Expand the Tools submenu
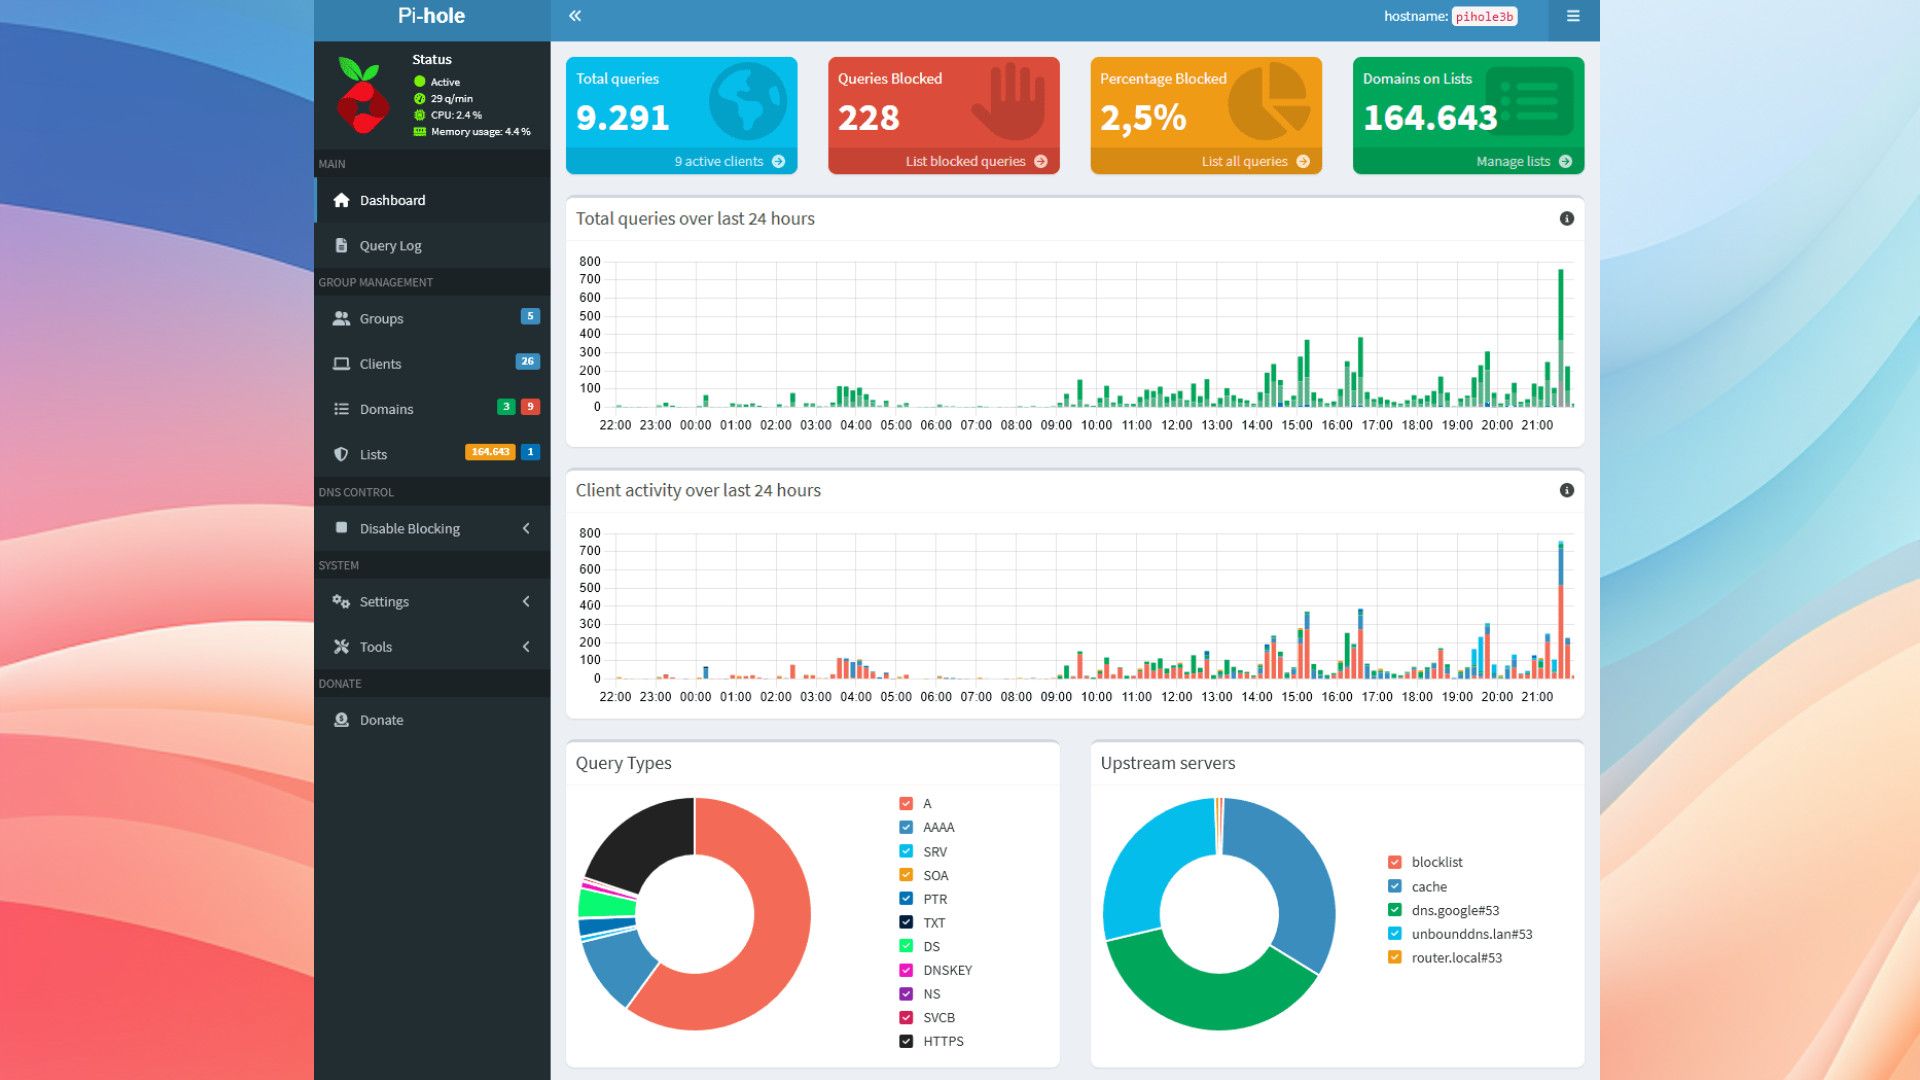This screenshot has width=1920, height=1080. tap(432, 647)
